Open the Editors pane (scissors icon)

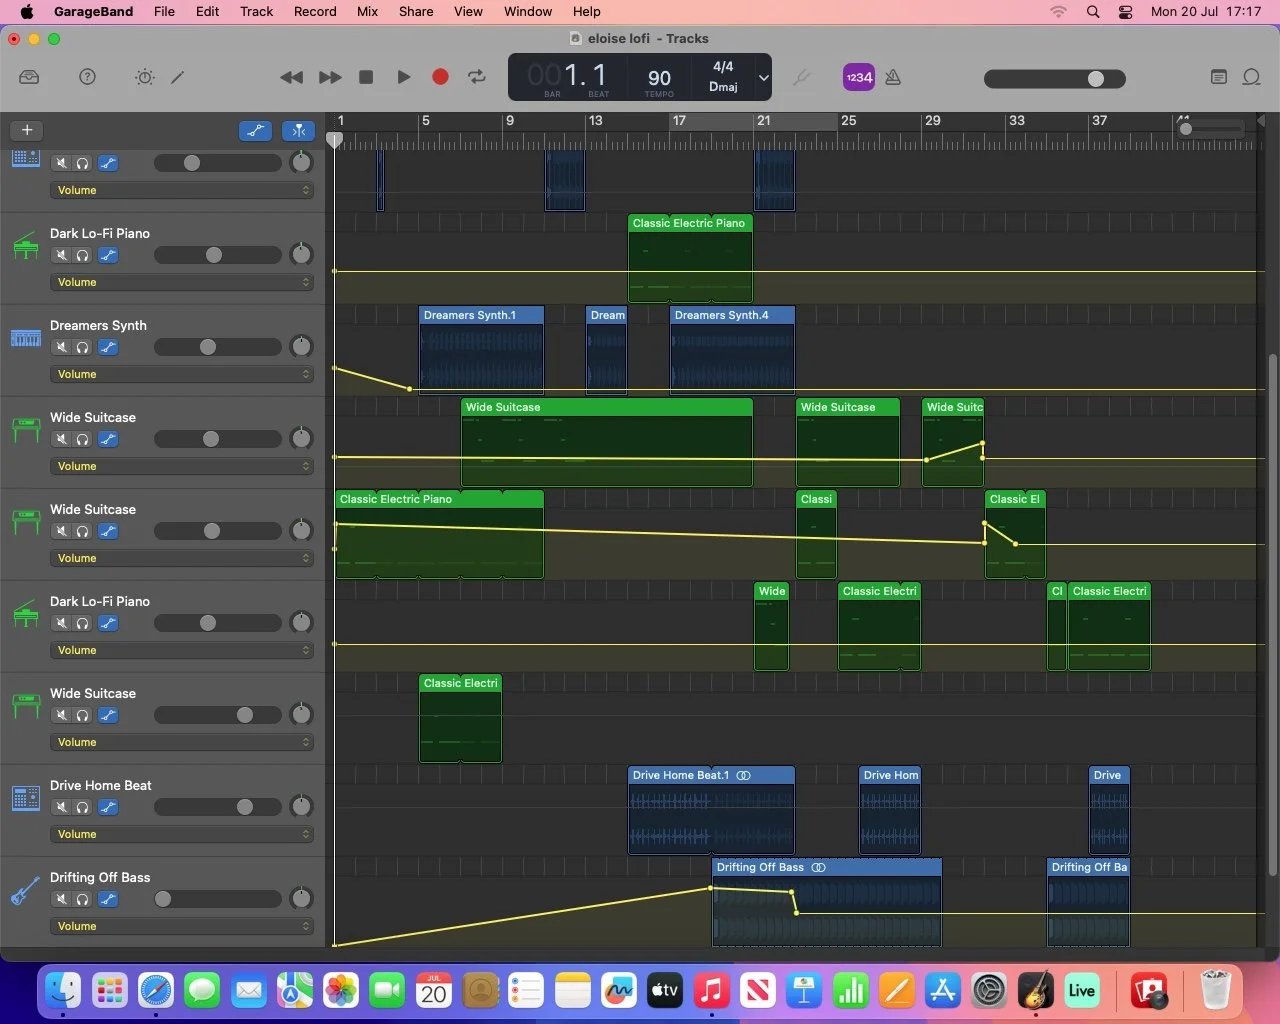pyautogui.click(x=178, y=77)
